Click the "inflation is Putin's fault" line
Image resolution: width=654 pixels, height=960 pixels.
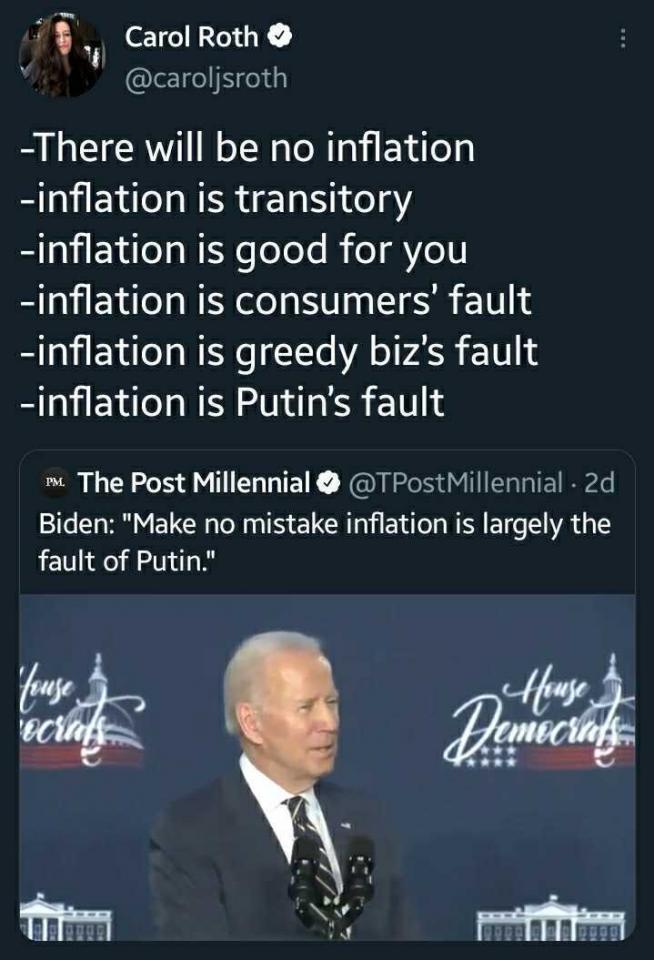tap(232, 403)
